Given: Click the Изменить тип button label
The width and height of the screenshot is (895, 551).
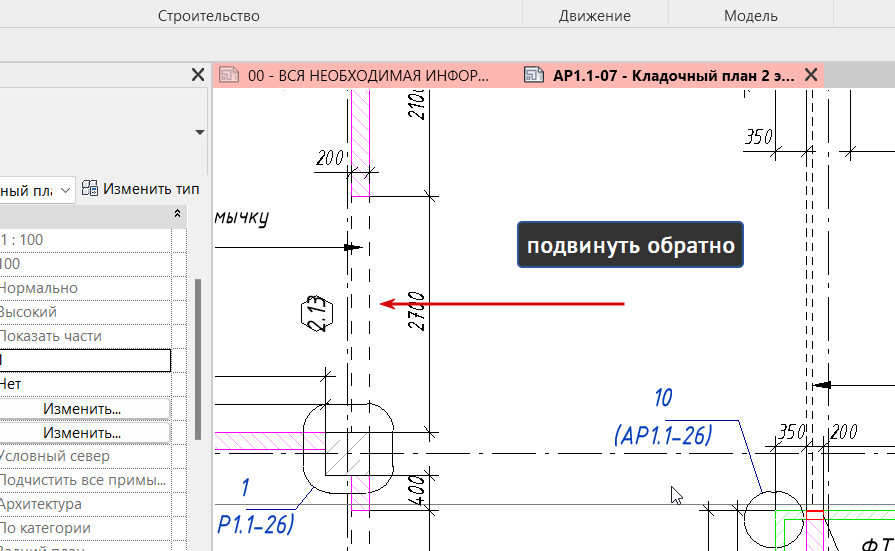Looking at the screenshot, I should tap(151, 189).
